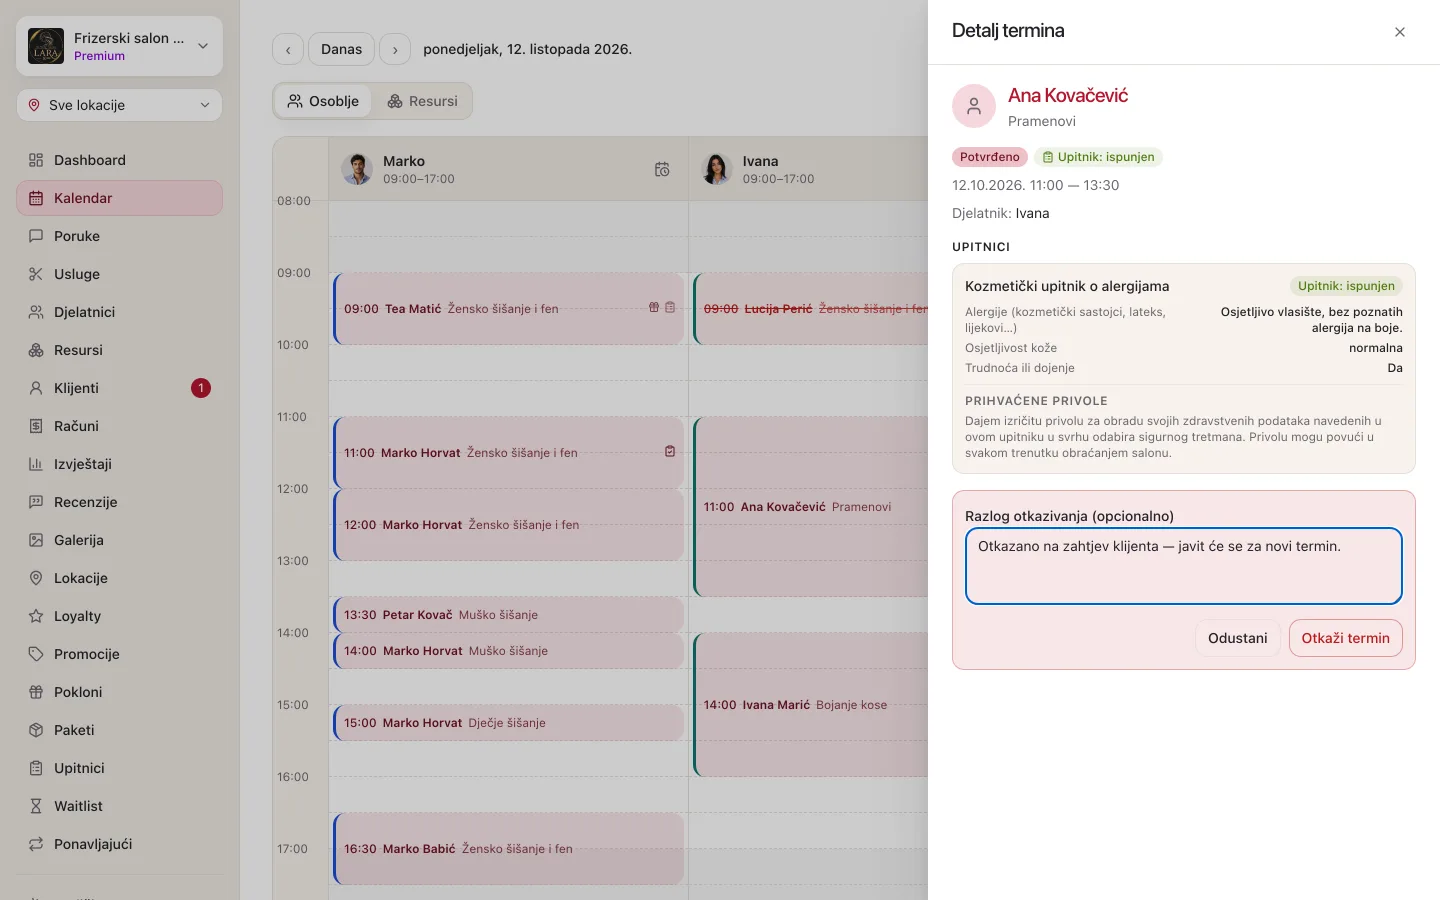This screenshot has height=900, width=1440.
Task: Click the Klijenti notification badge
Action: (201, 388)
